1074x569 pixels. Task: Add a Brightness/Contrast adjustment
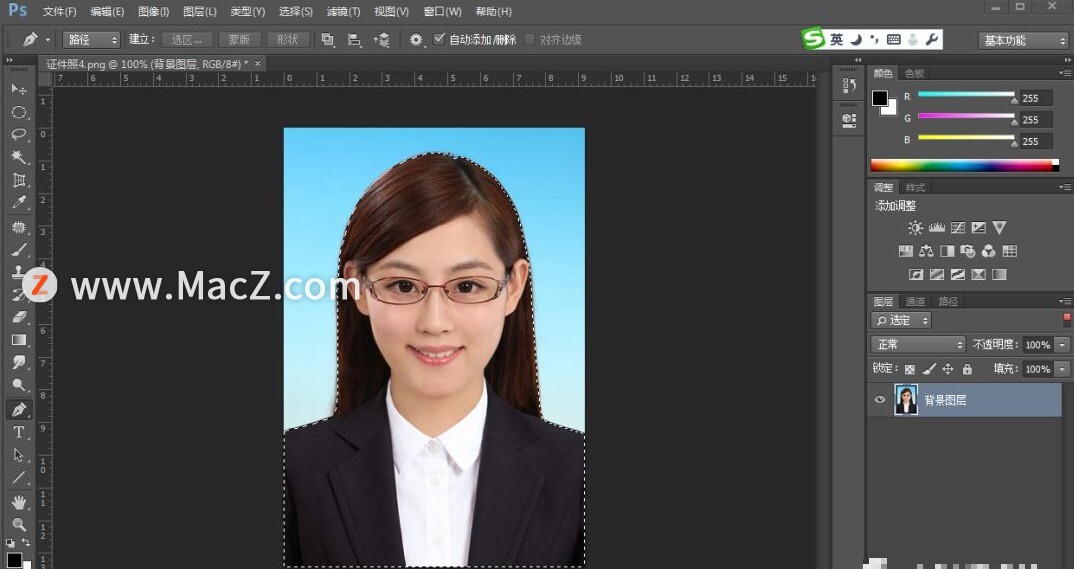click(x=915, y=228)
